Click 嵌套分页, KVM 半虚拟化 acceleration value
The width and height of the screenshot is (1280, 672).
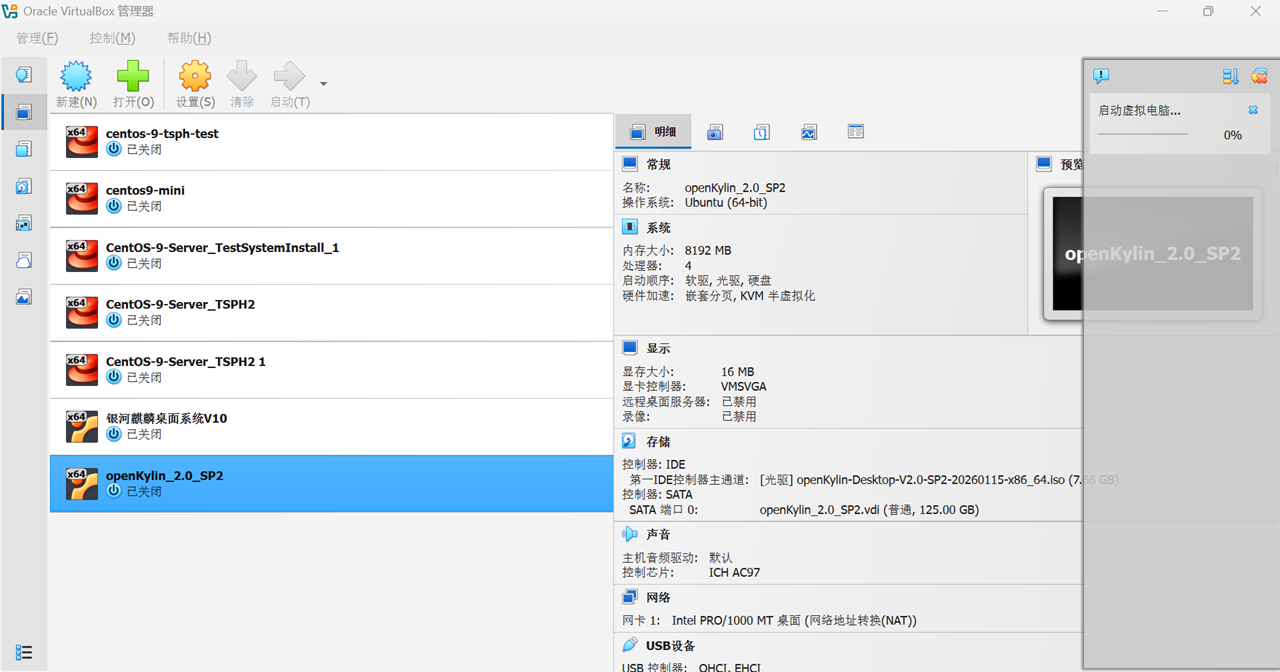coord(750,296)
